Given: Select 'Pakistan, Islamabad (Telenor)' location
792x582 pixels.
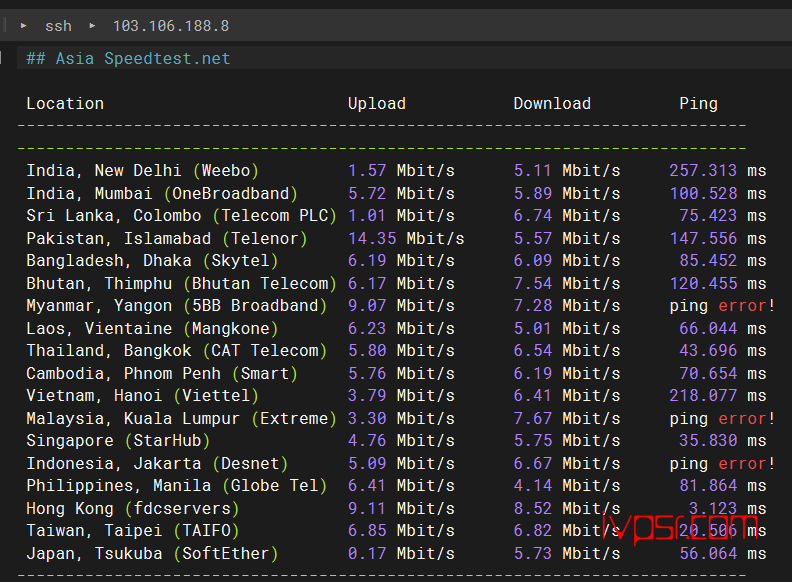Looking at the screenshot, I should click(x=167, y=238).
